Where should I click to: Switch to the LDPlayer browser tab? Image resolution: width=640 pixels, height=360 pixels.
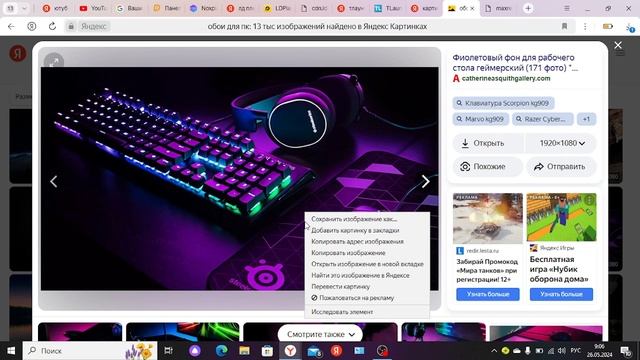tap(278, 8)
